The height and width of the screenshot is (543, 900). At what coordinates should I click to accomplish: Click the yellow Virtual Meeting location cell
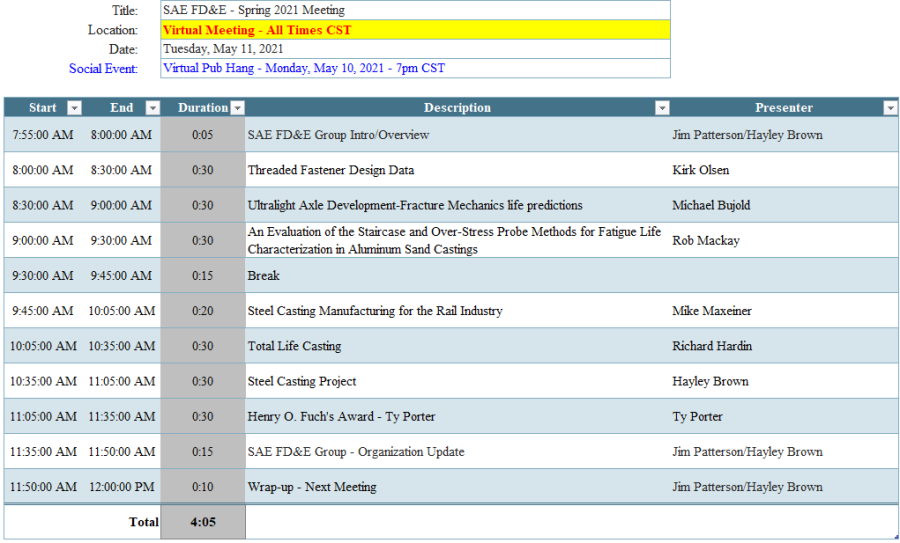click(415, 30)
